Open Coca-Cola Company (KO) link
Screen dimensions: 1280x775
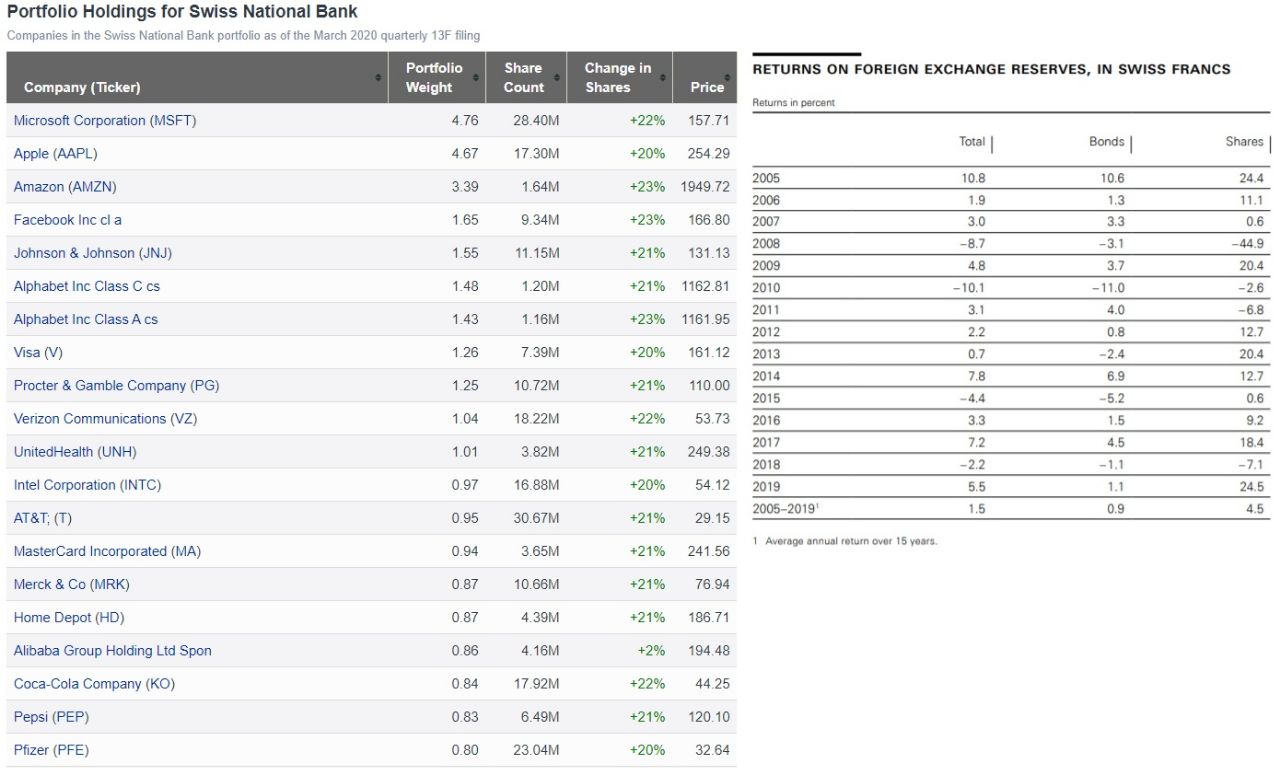point(93,683)
